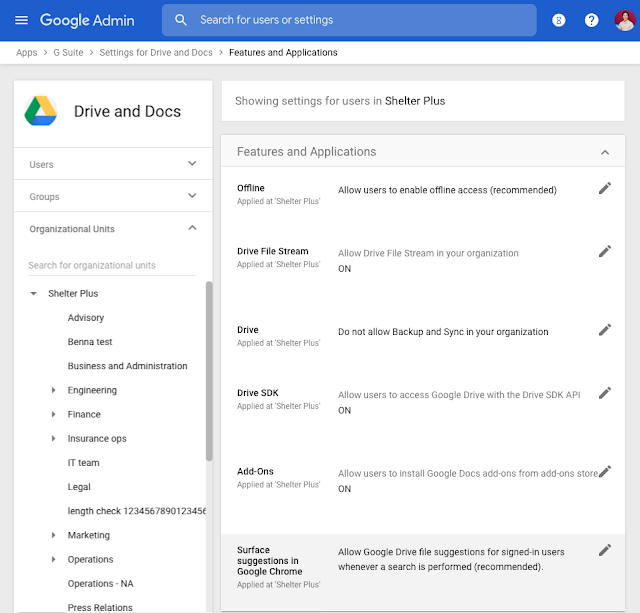Select the Legal org unit

(79, 486)
